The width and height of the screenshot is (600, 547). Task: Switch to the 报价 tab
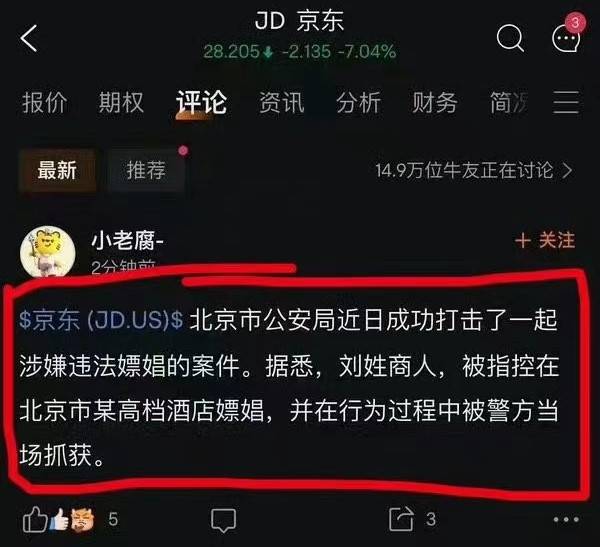tap(44, 102)
